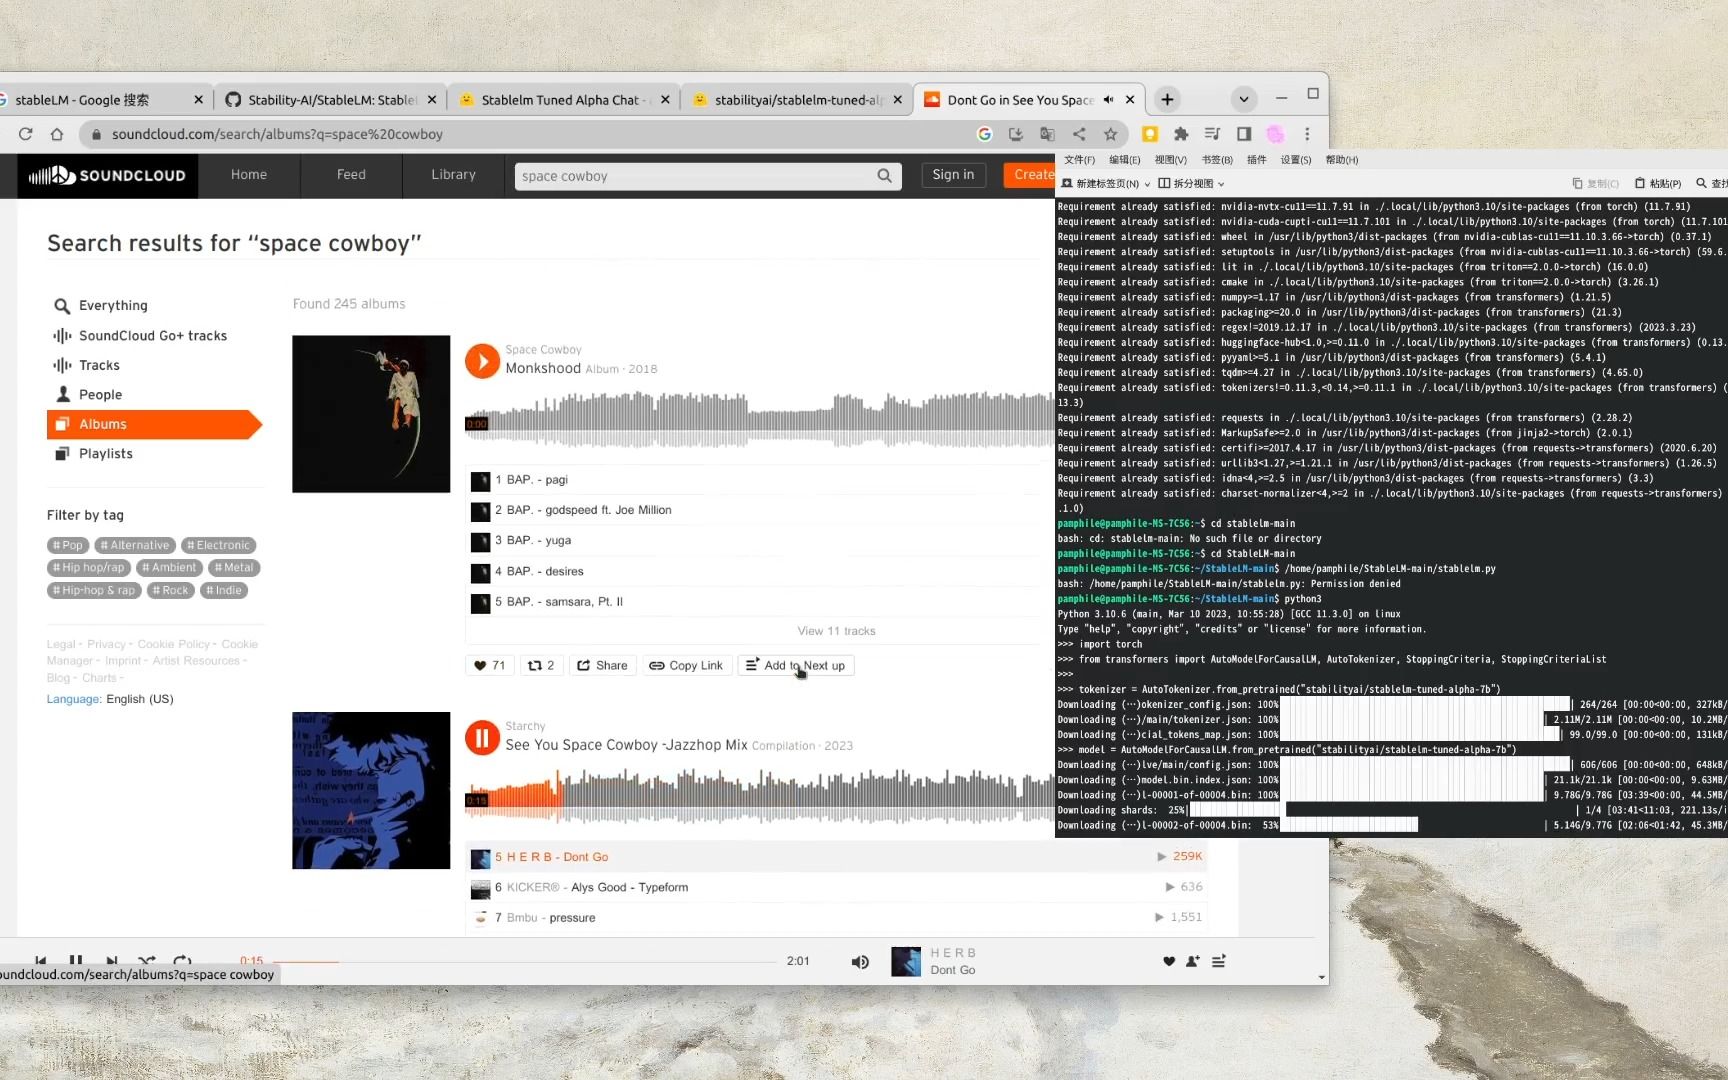Expand the tab search dropdown arrow
1728x1080 pixels.
click(x=1243, y=99)
